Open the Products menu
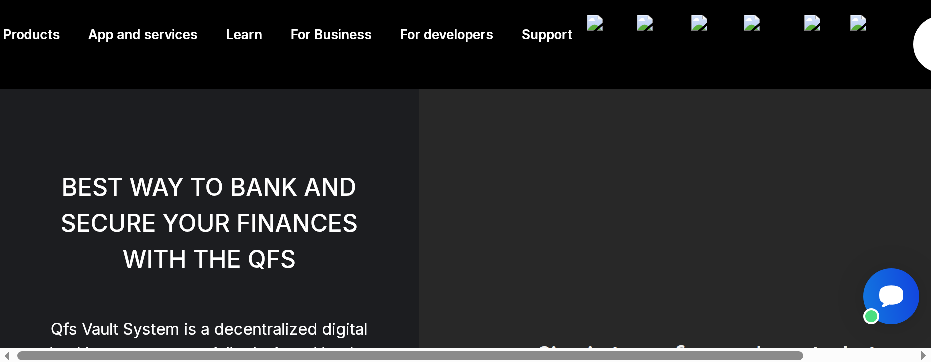The image size is (931, 362). click(x=31, y=34)
